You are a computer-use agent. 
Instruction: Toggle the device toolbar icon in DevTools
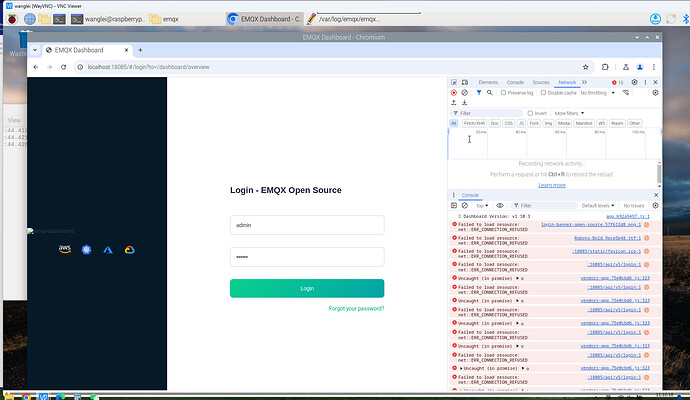point(465,82)
